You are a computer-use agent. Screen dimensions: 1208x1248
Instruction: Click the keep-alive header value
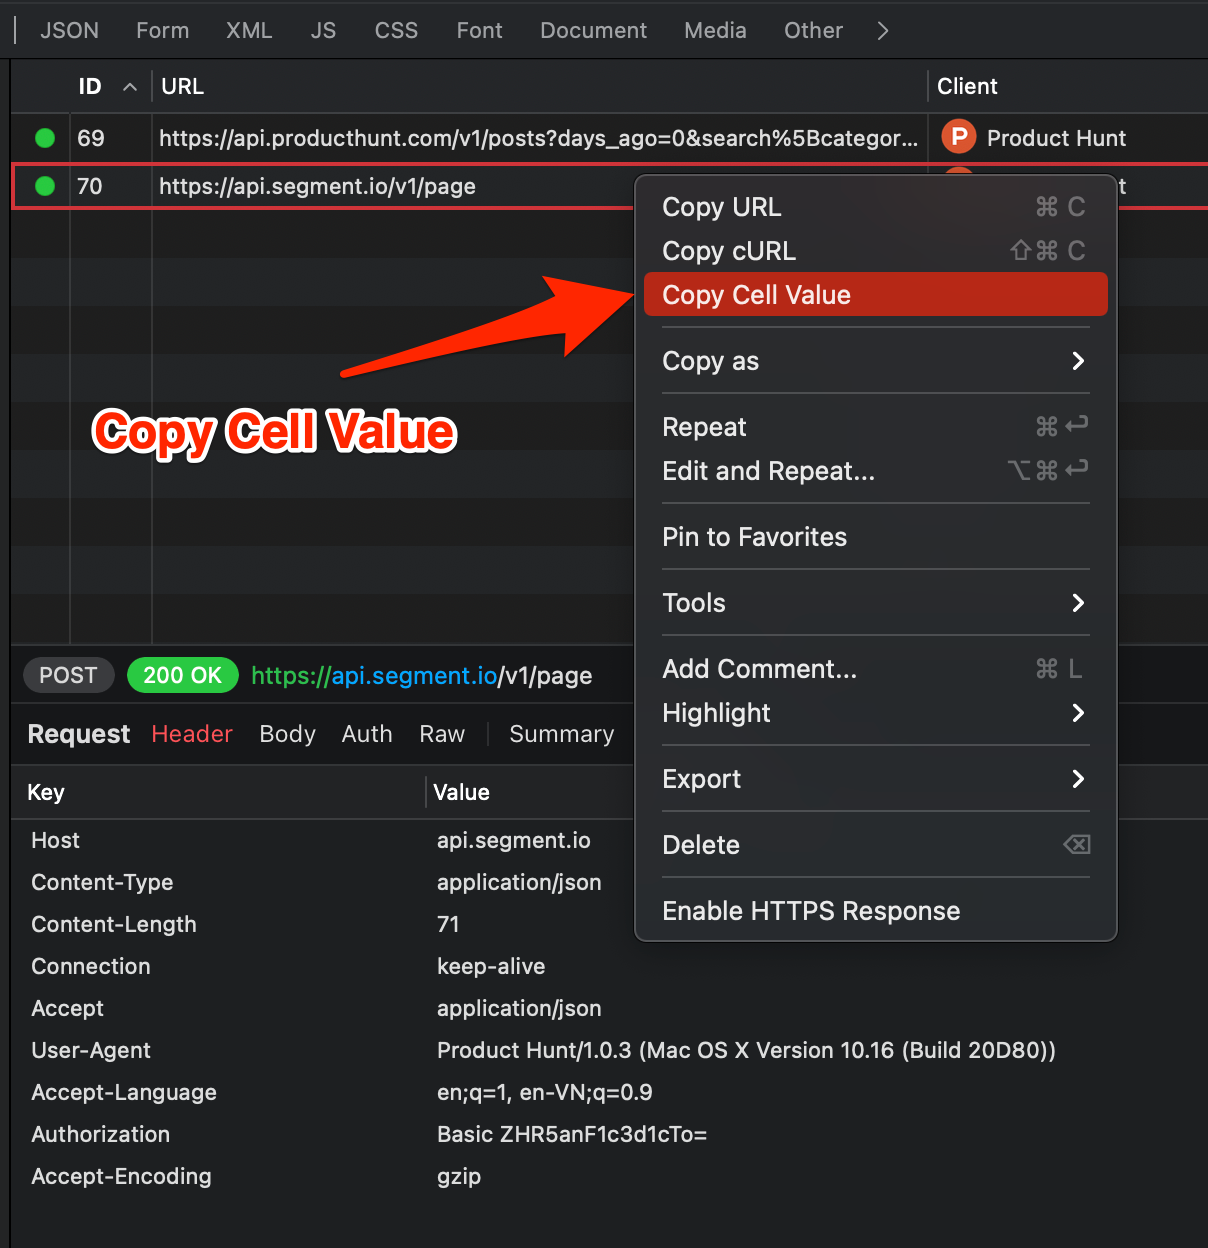[491, 967]
